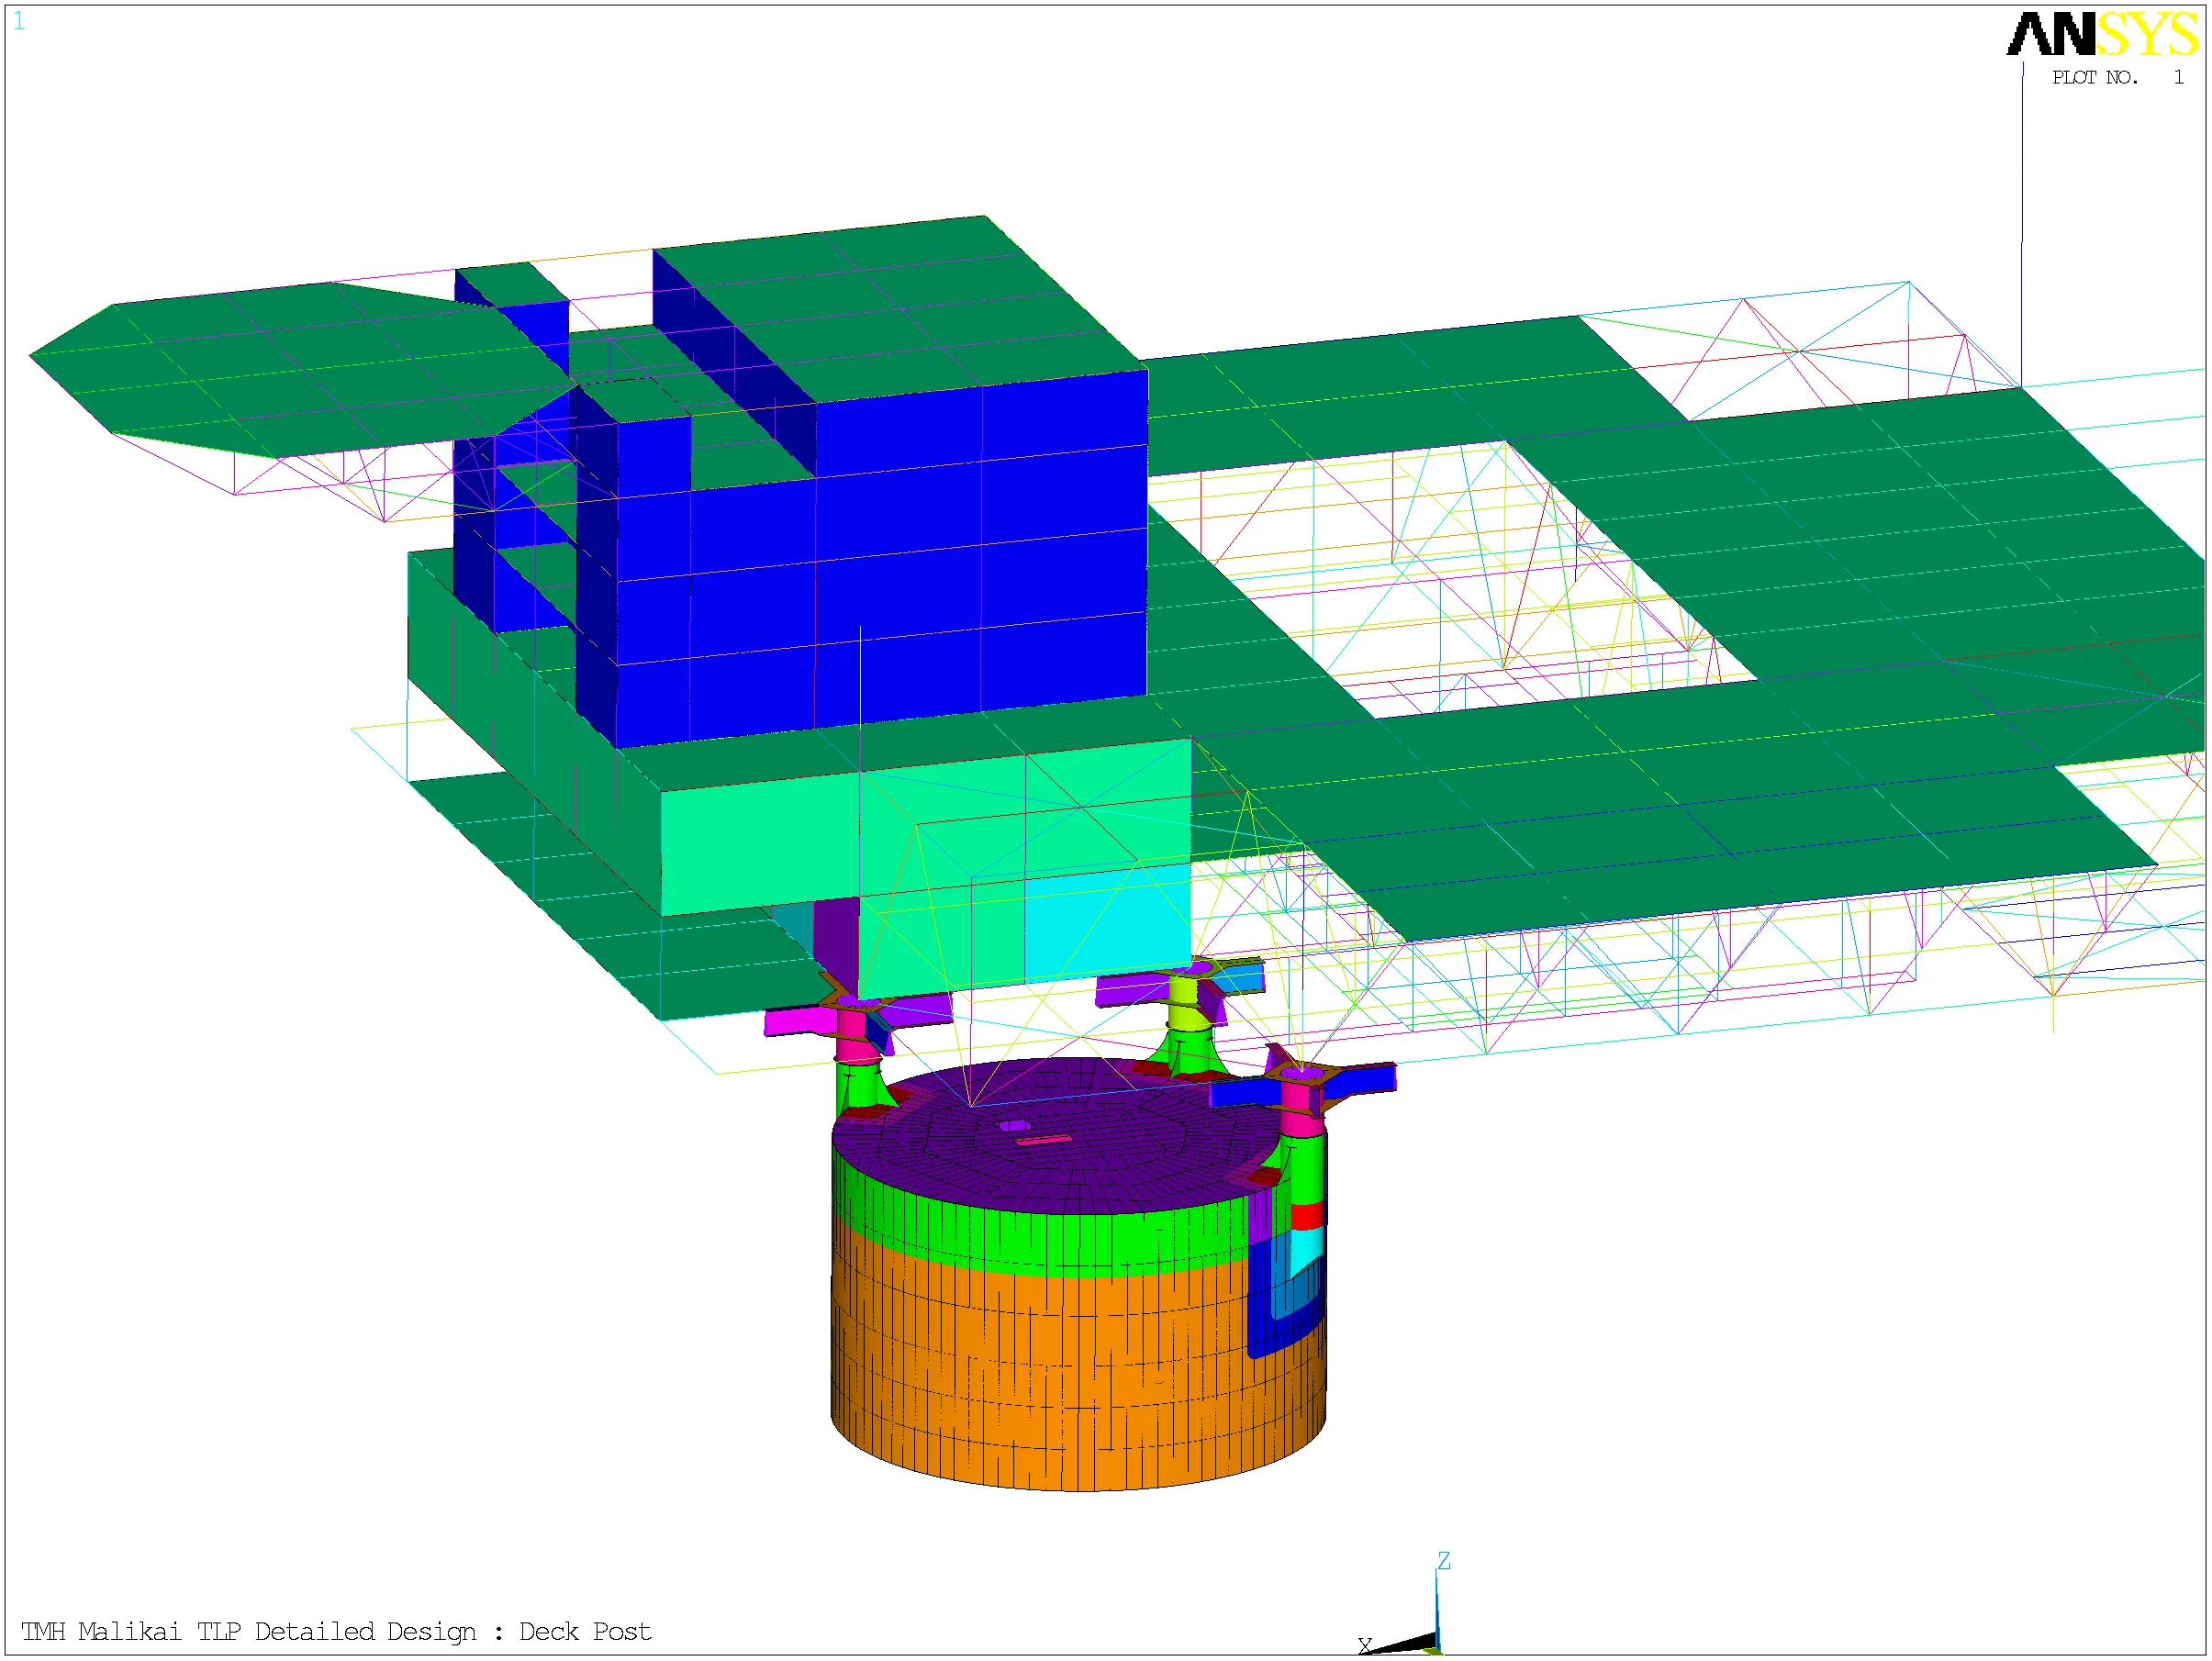Click the Malikai TLP Deck Post title text
Viewport: 2212px width, 1661px height.
point(336,1632)
